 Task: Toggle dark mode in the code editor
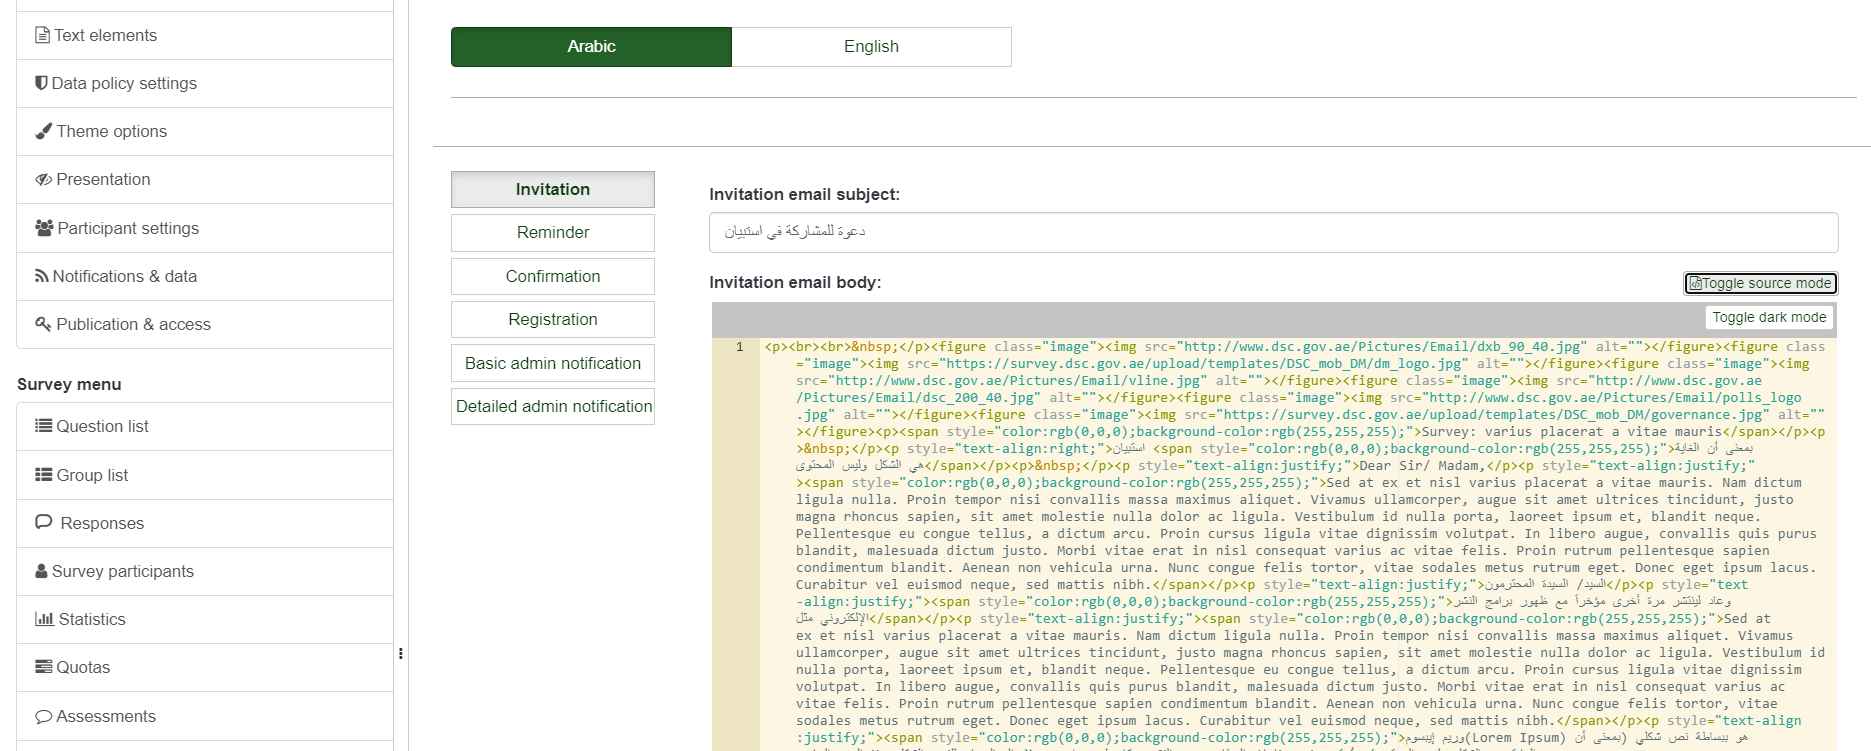point(1768,317)
